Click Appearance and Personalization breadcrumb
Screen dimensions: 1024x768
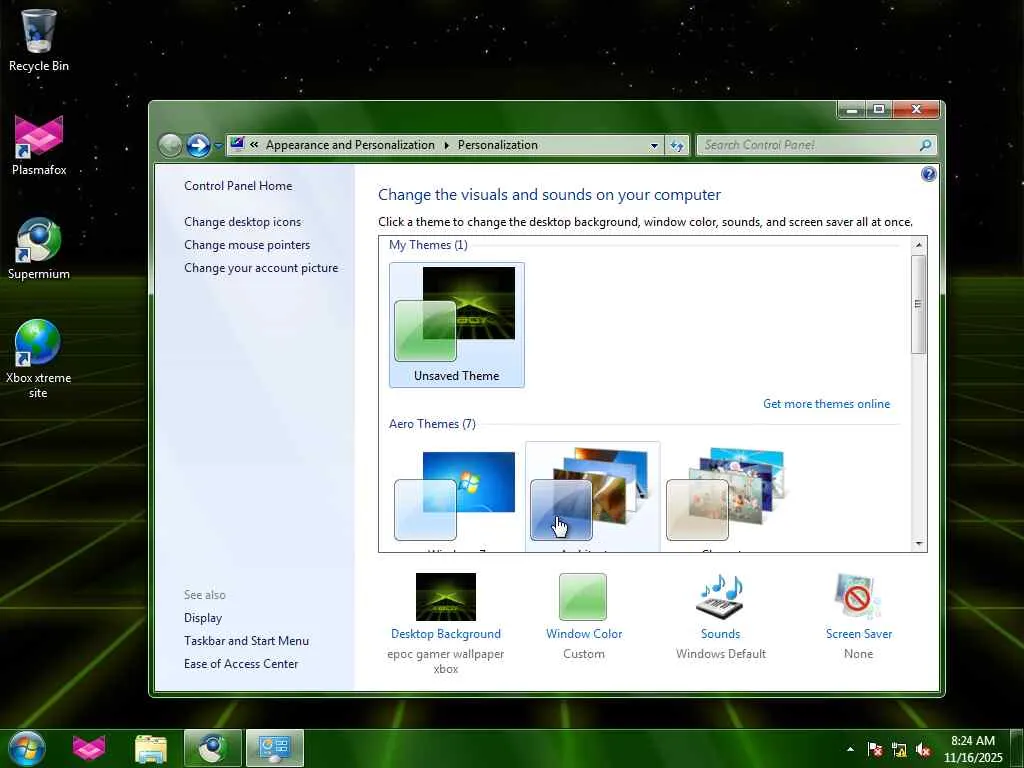[350, 145]
